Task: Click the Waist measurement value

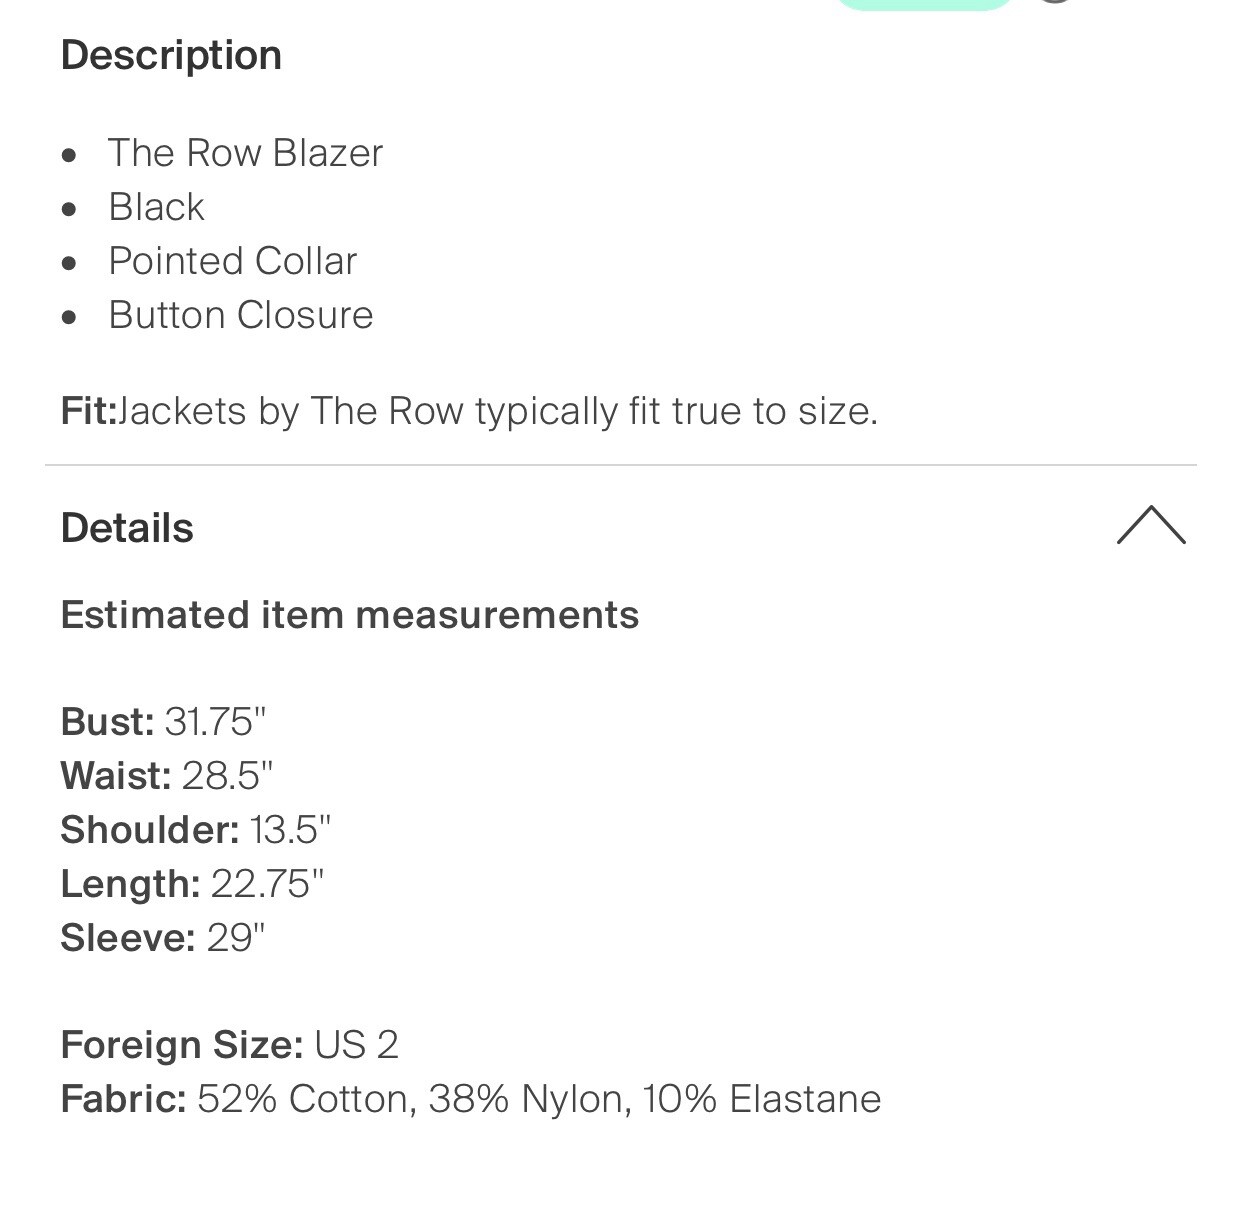Action: point(229,775)
